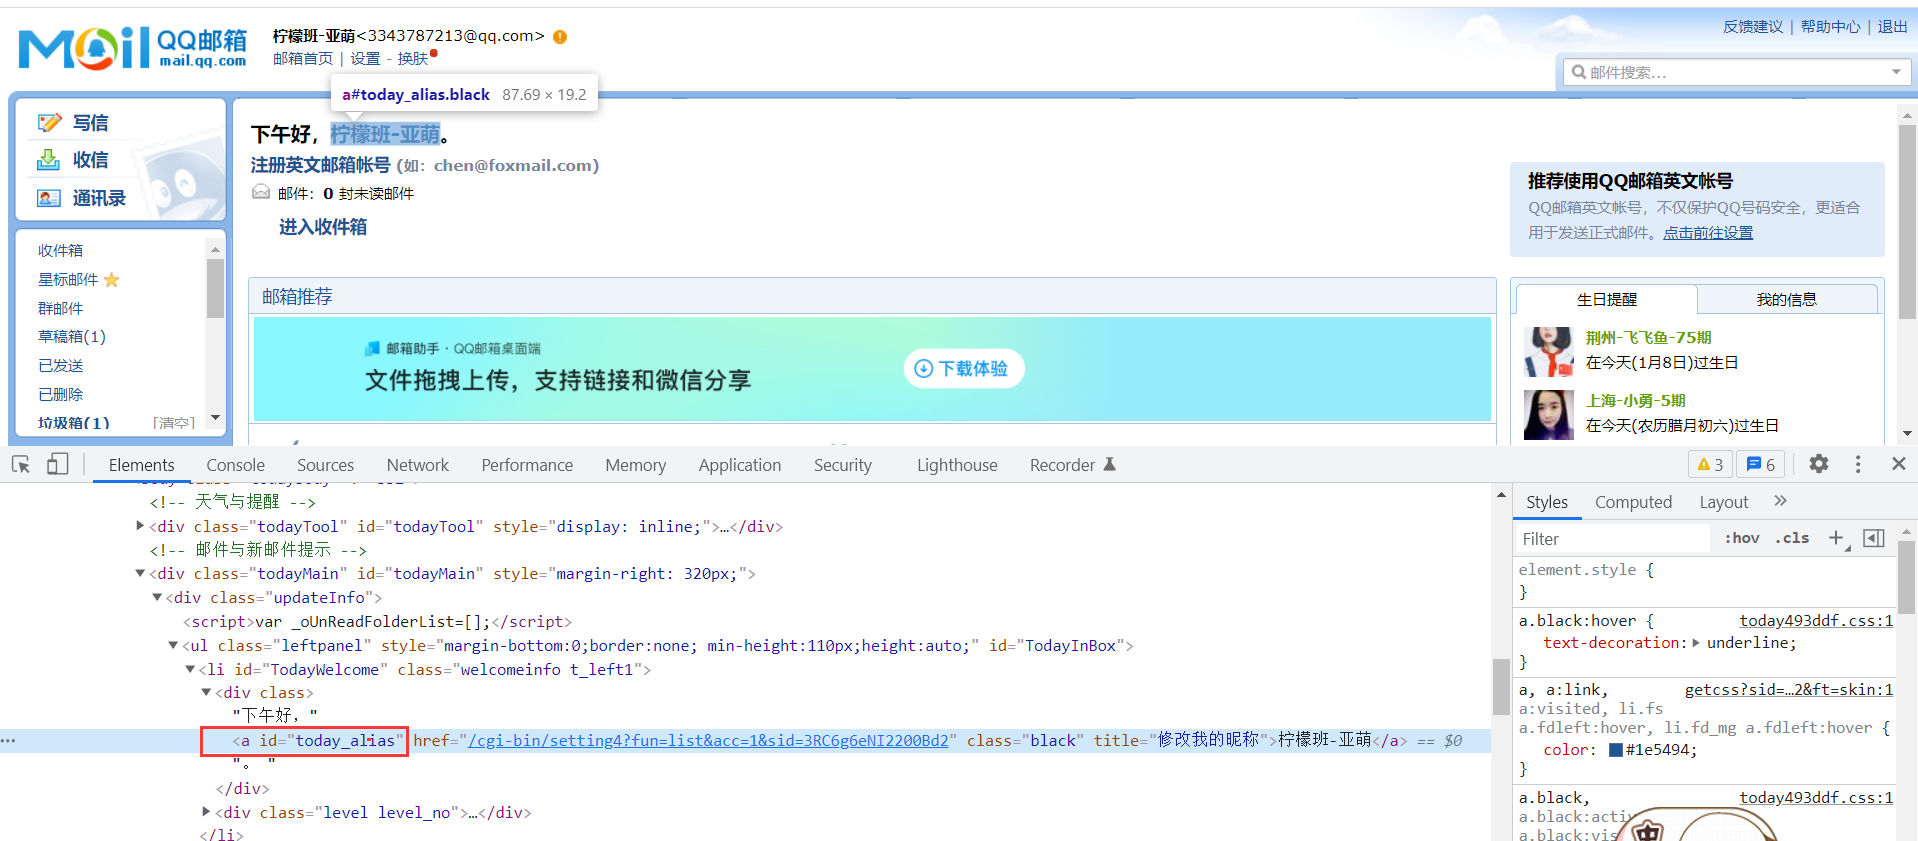This screenshot has width=1918, height=841.
Task: Click the messages issue count badge
Action: pyautogui.click(x=1761, y=465)
